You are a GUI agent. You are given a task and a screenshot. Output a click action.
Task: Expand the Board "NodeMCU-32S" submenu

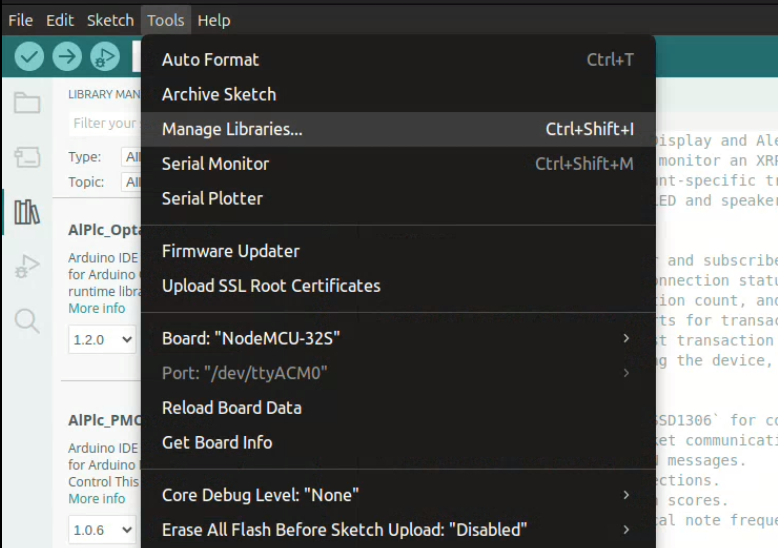click(398, 338)
